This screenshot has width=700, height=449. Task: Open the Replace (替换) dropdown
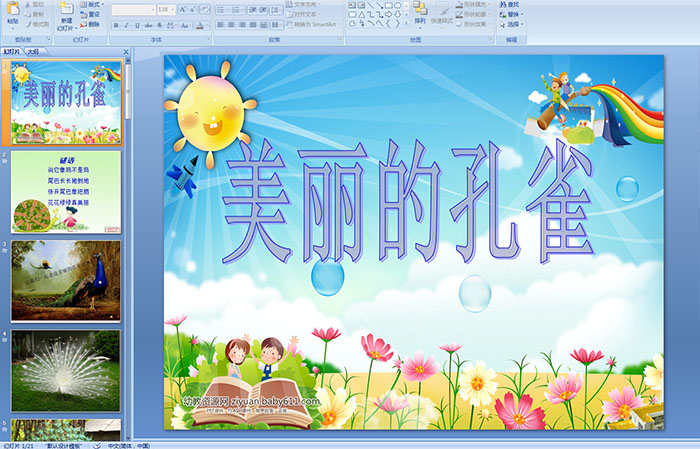(512, 14)
